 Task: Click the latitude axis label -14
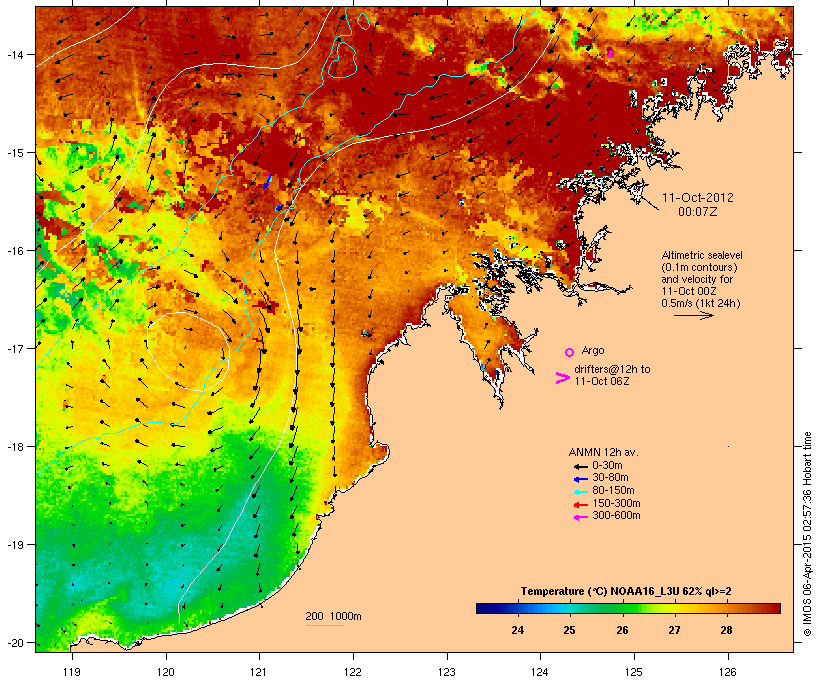coord(14,54)
